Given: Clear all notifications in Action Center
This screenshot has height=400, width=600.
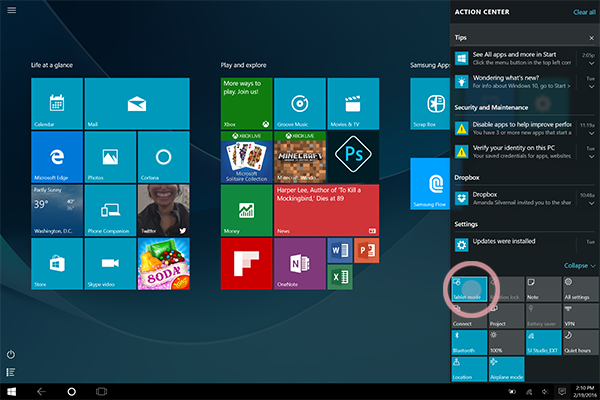Looking at the screenshot, I should click(584, 12).
